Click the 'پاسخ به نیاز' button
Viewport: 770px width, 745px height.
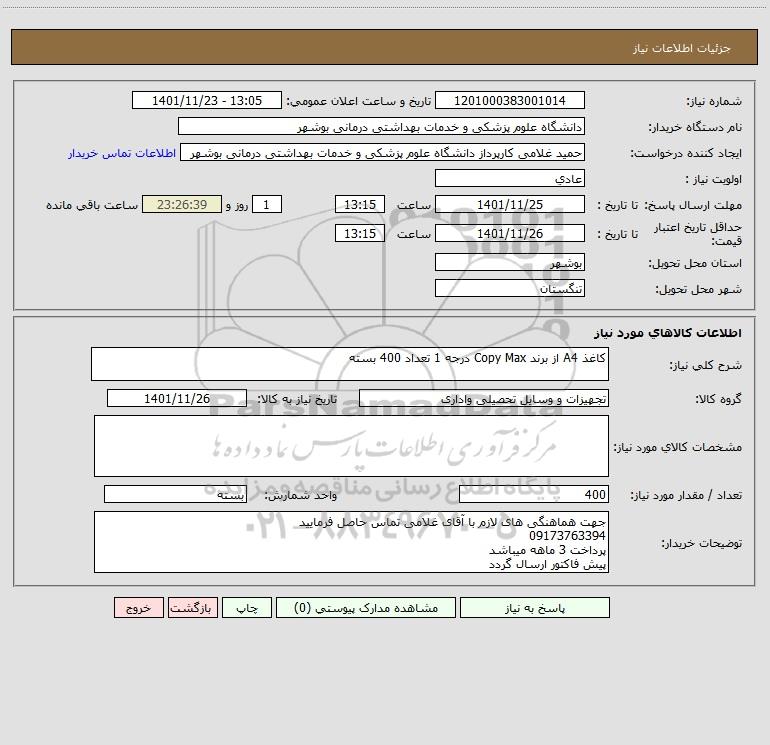click(x=535, y=608)
